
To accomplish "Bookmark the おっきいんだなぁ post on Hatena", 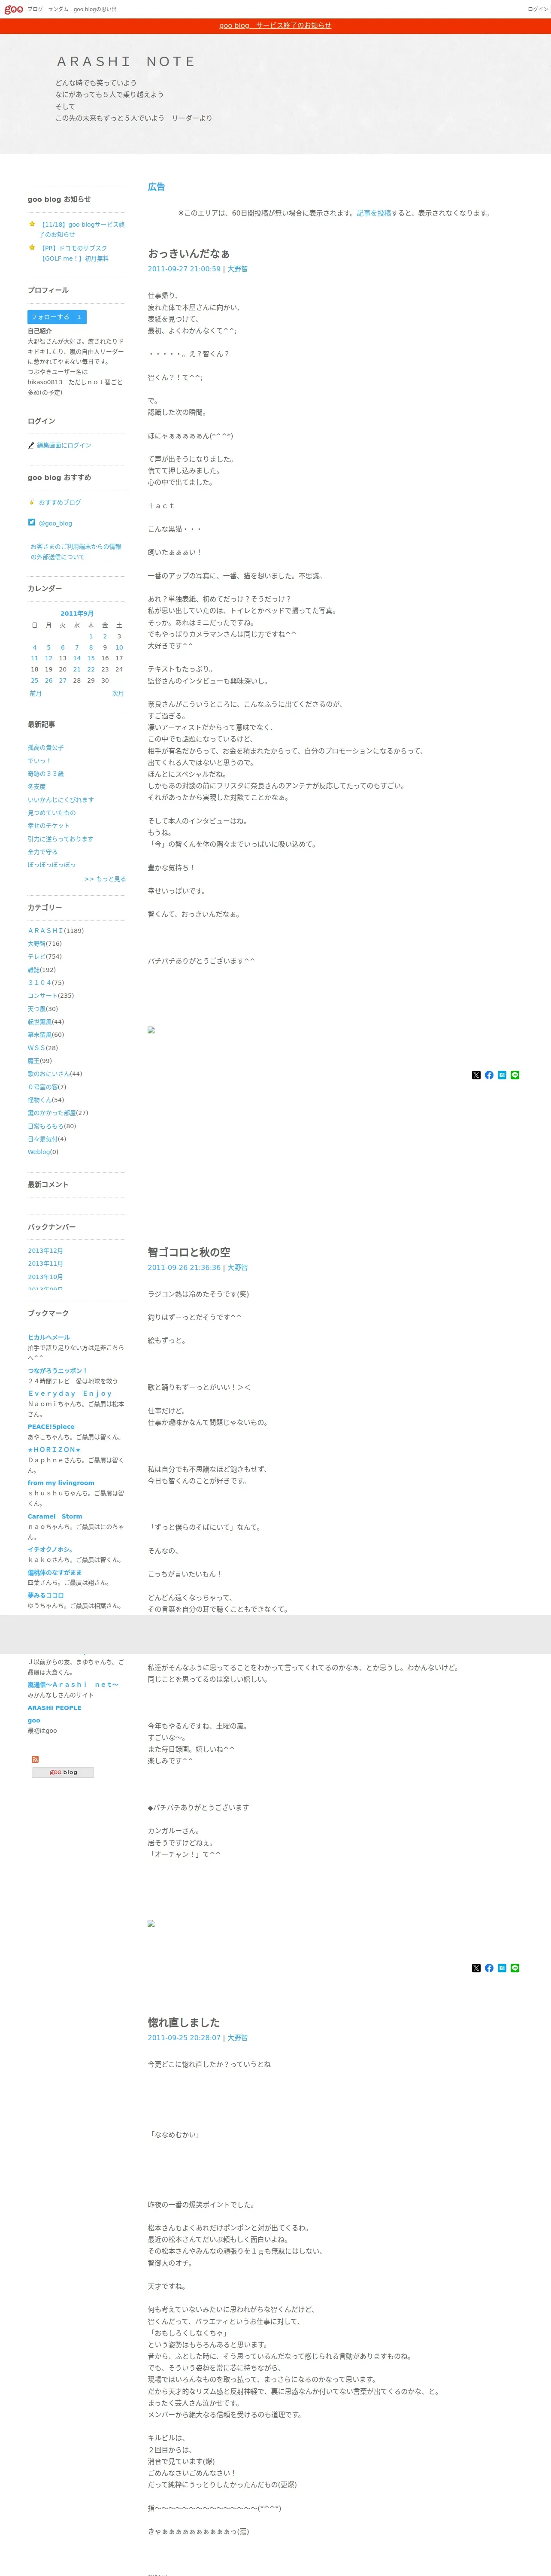I will (x=502, y=1075).
